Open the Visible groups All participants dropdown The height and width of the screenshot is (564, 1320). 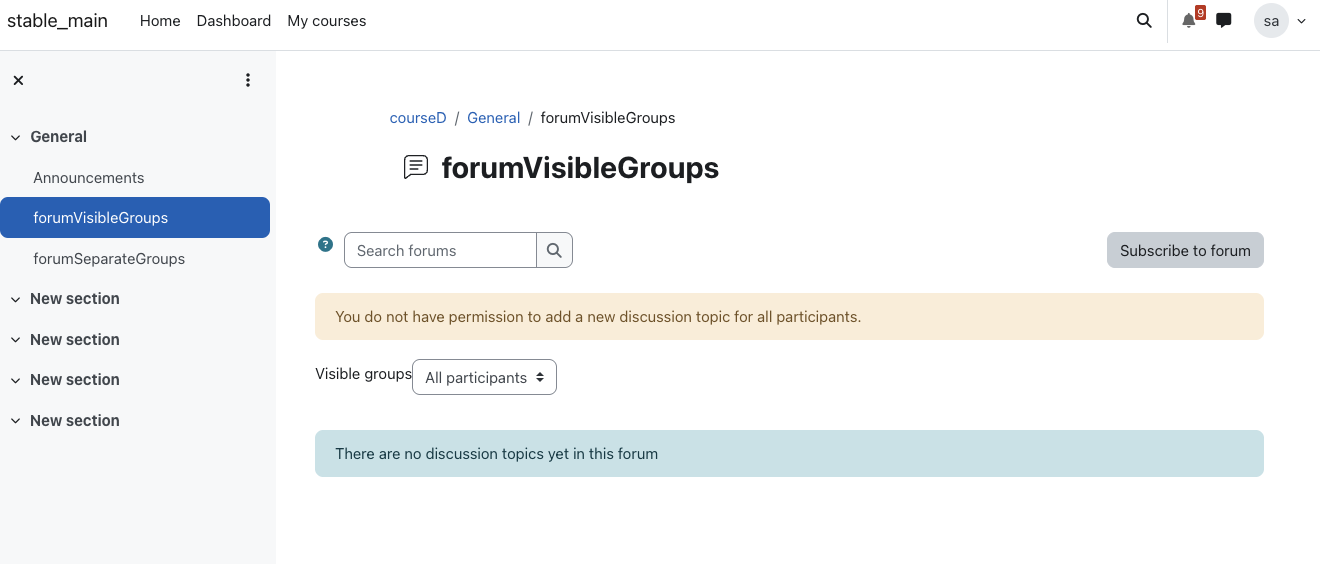tap(484, 377)
